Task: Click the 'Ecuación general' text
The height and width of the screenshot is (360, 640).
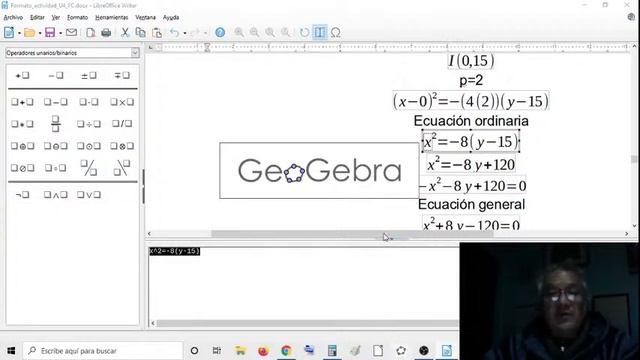Action: click(471, 204)
